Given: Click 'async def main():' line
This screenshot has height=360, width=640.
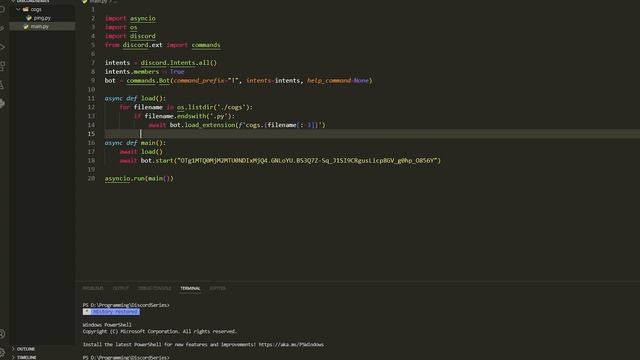Looking at the screenshot, I should [135, 143].
